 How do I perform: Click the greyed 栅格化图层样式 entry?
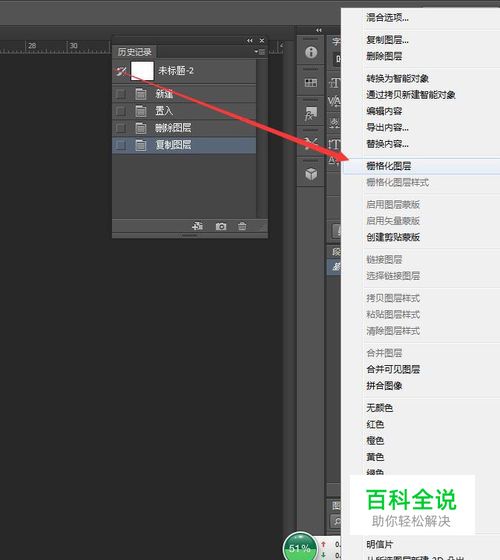pyautogui.click(x=398, y=182)
